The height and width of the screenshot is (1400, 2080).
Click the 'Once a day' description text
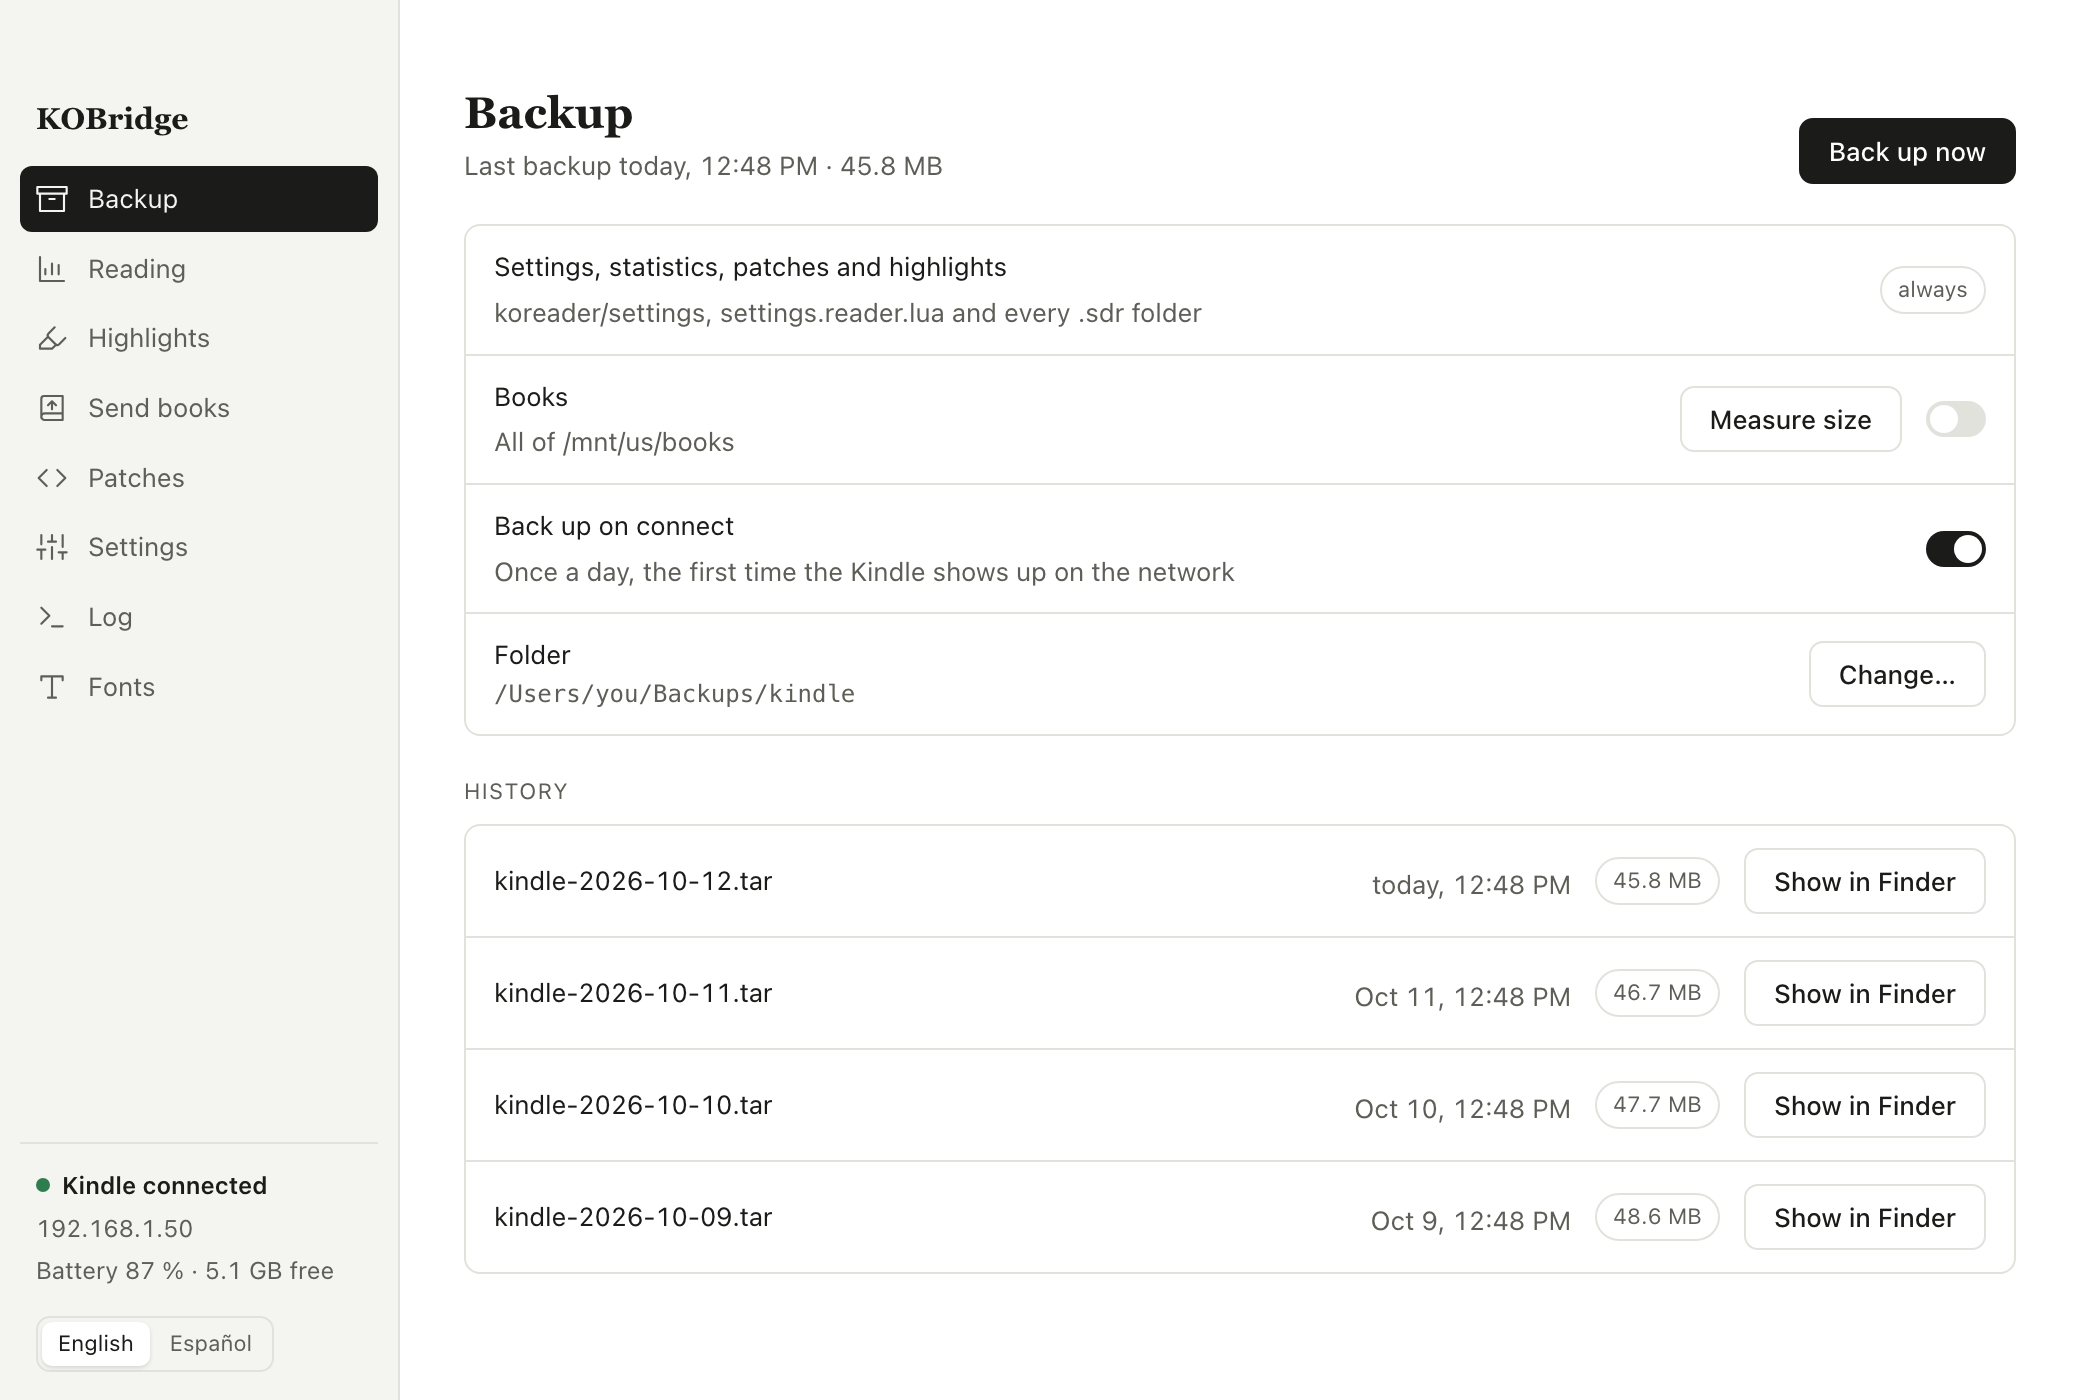tap(864, 572)
